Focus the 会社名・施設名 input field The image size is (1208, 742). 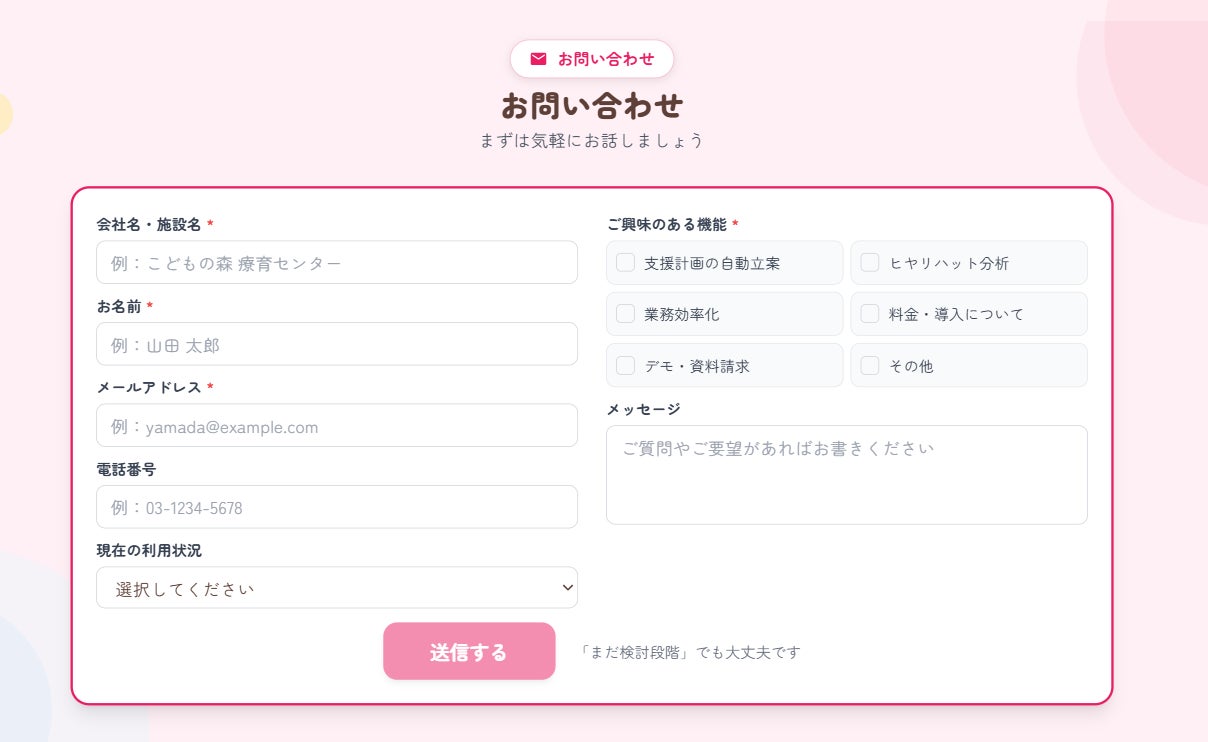[336, 263]
